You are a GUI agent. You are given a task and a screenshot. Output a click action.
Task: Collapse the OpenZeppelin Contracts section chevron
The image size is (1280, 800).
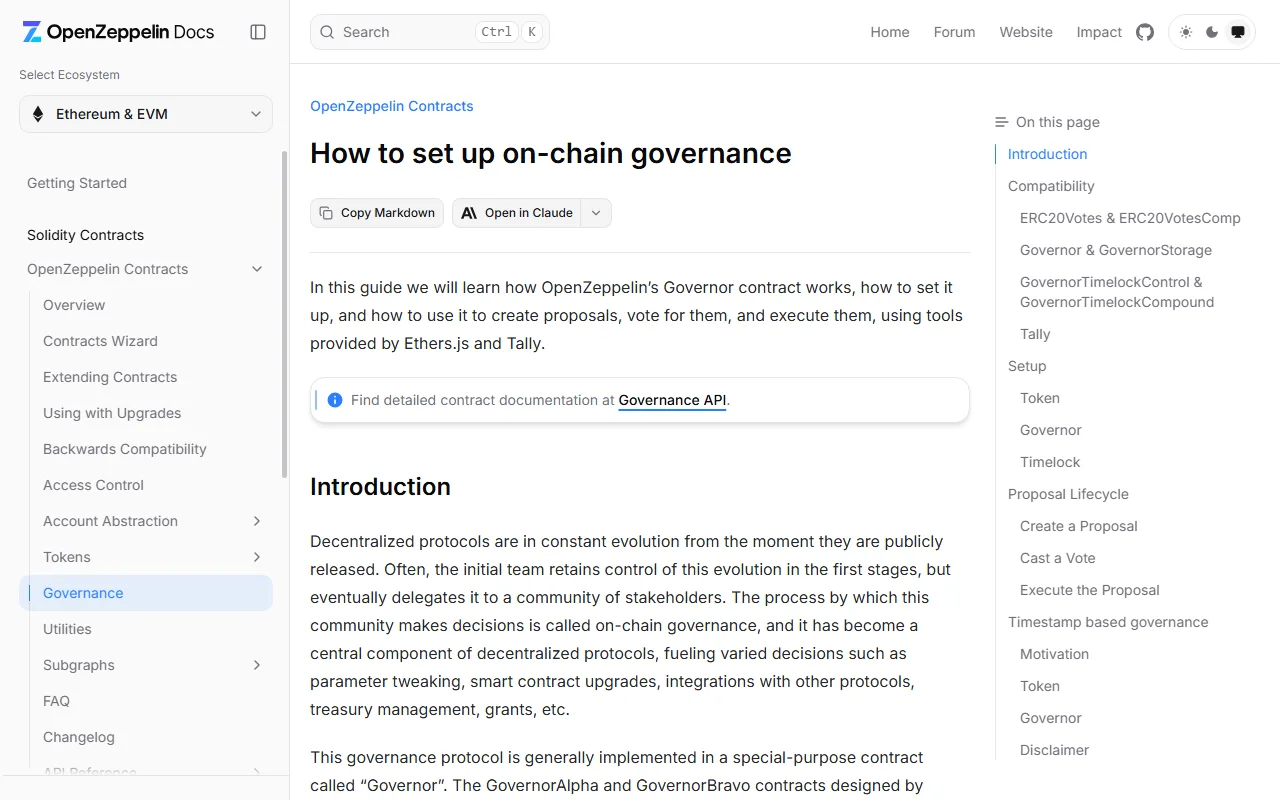257,269
